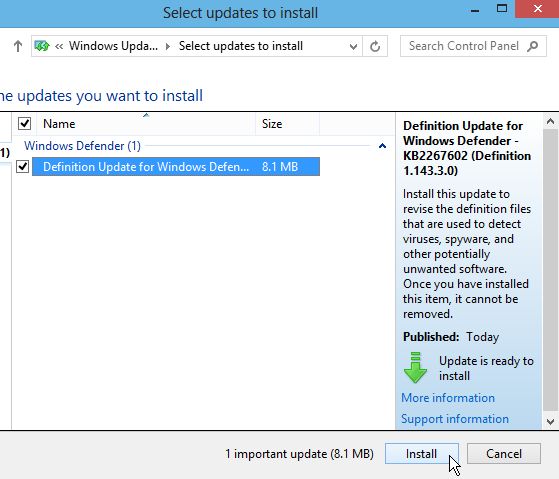
Task: Select the Definition Update for Windows Defen... row
Action: click(x=176, y=167)
